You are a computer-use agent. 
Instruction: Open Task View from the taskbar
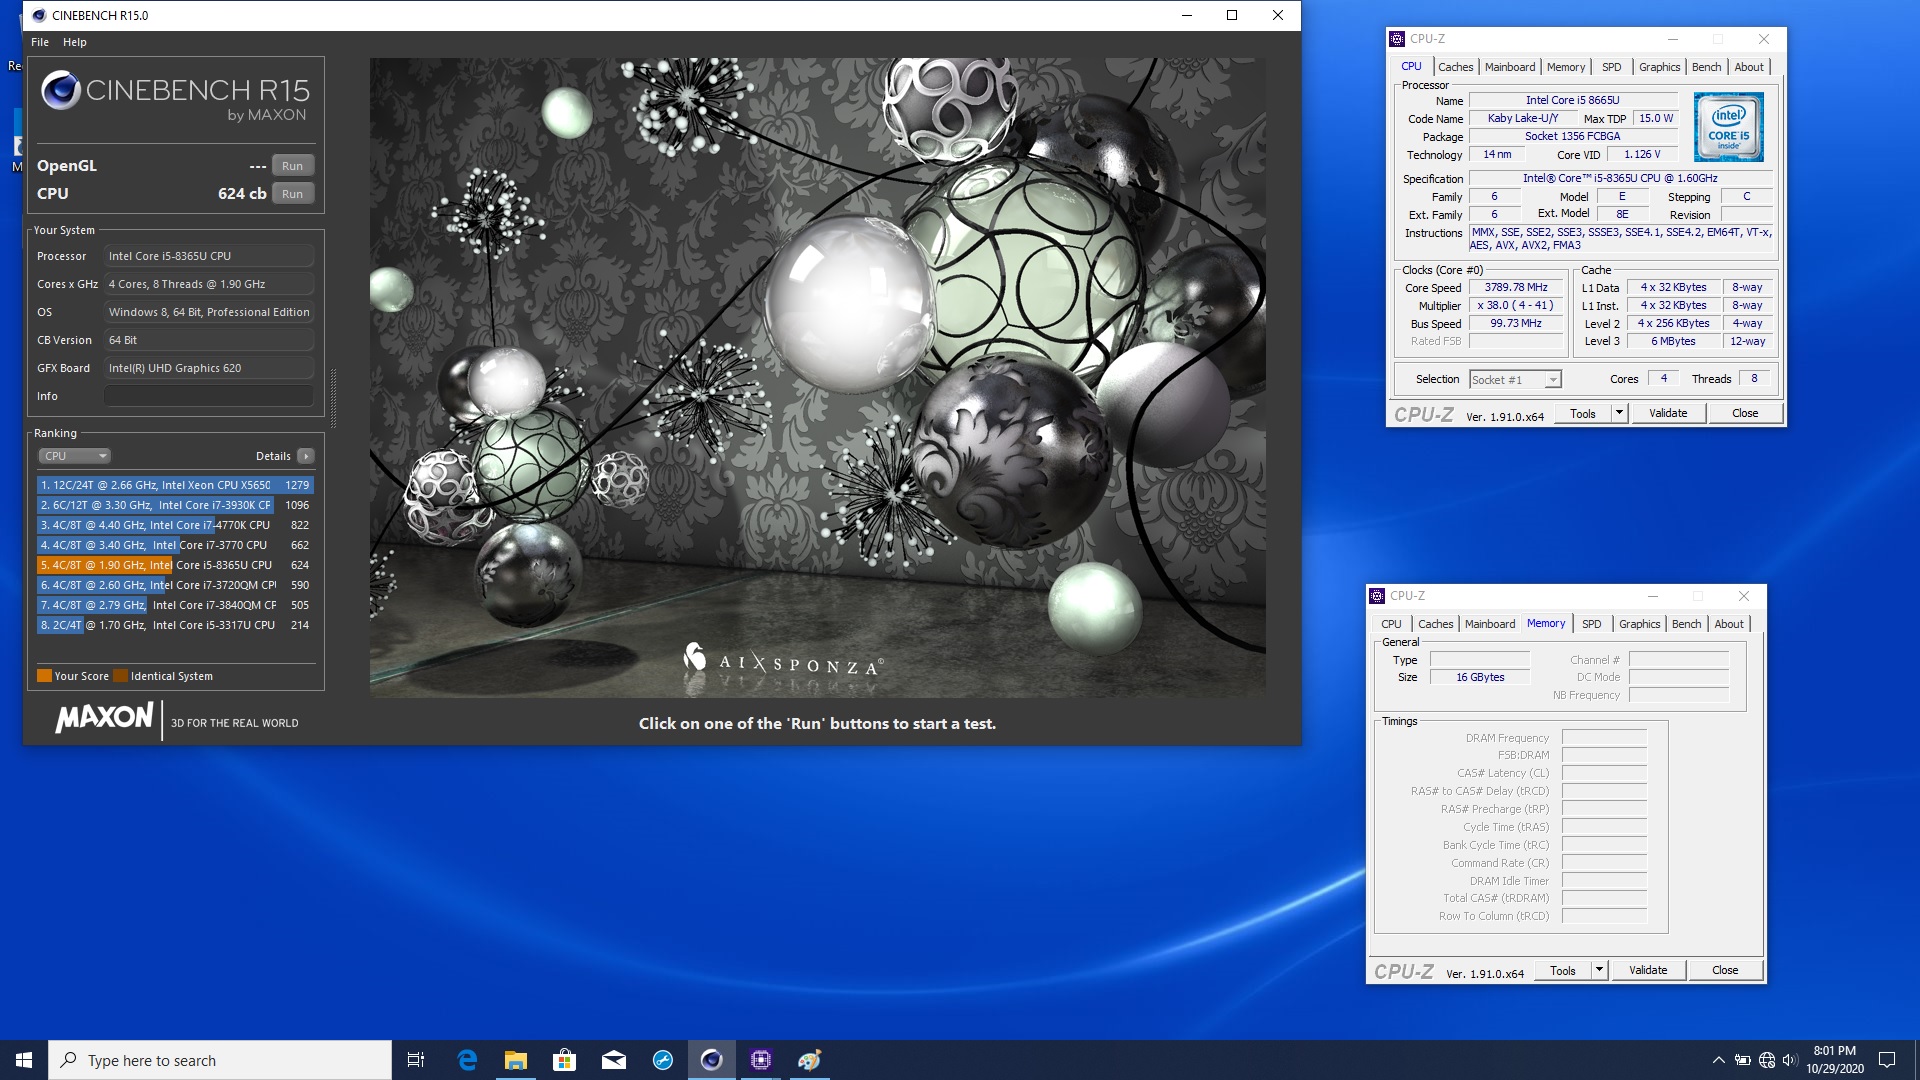(416, 1060)
